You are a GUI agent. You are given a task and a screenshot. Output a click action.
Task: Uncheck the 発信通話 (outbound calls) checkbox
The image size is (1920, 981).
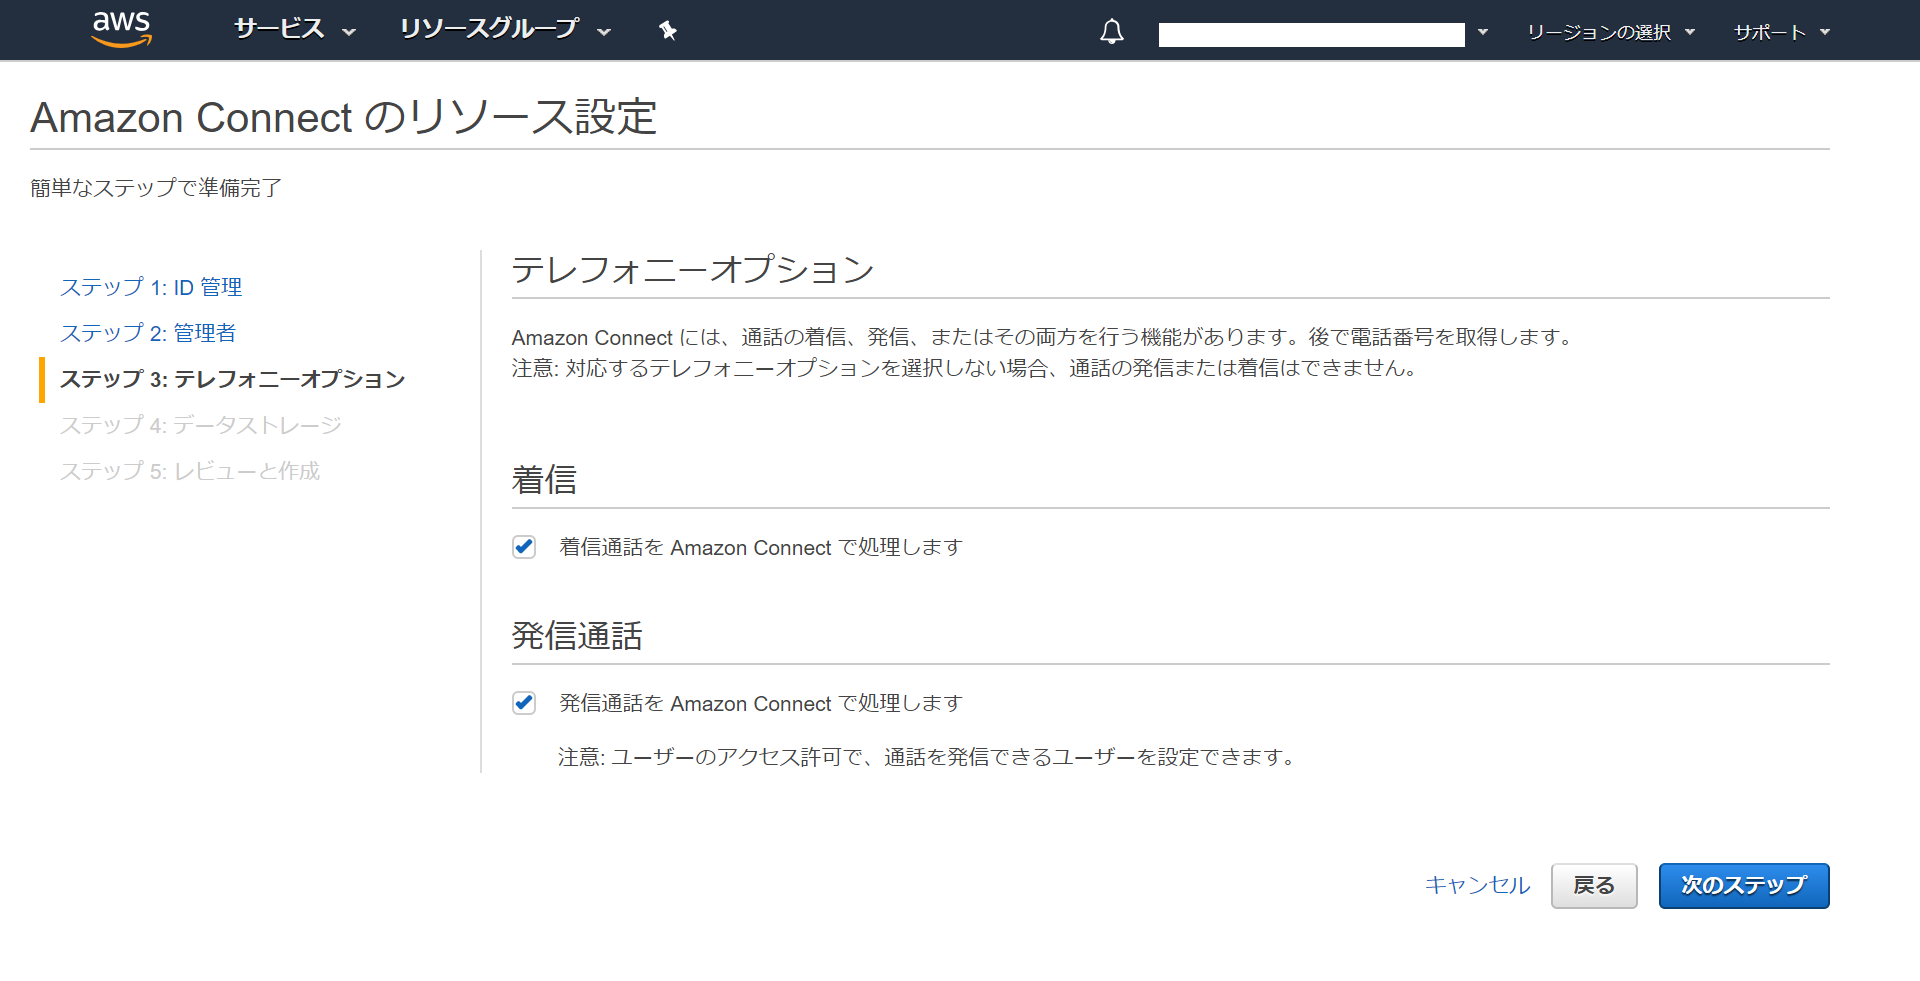coord(524,703)
